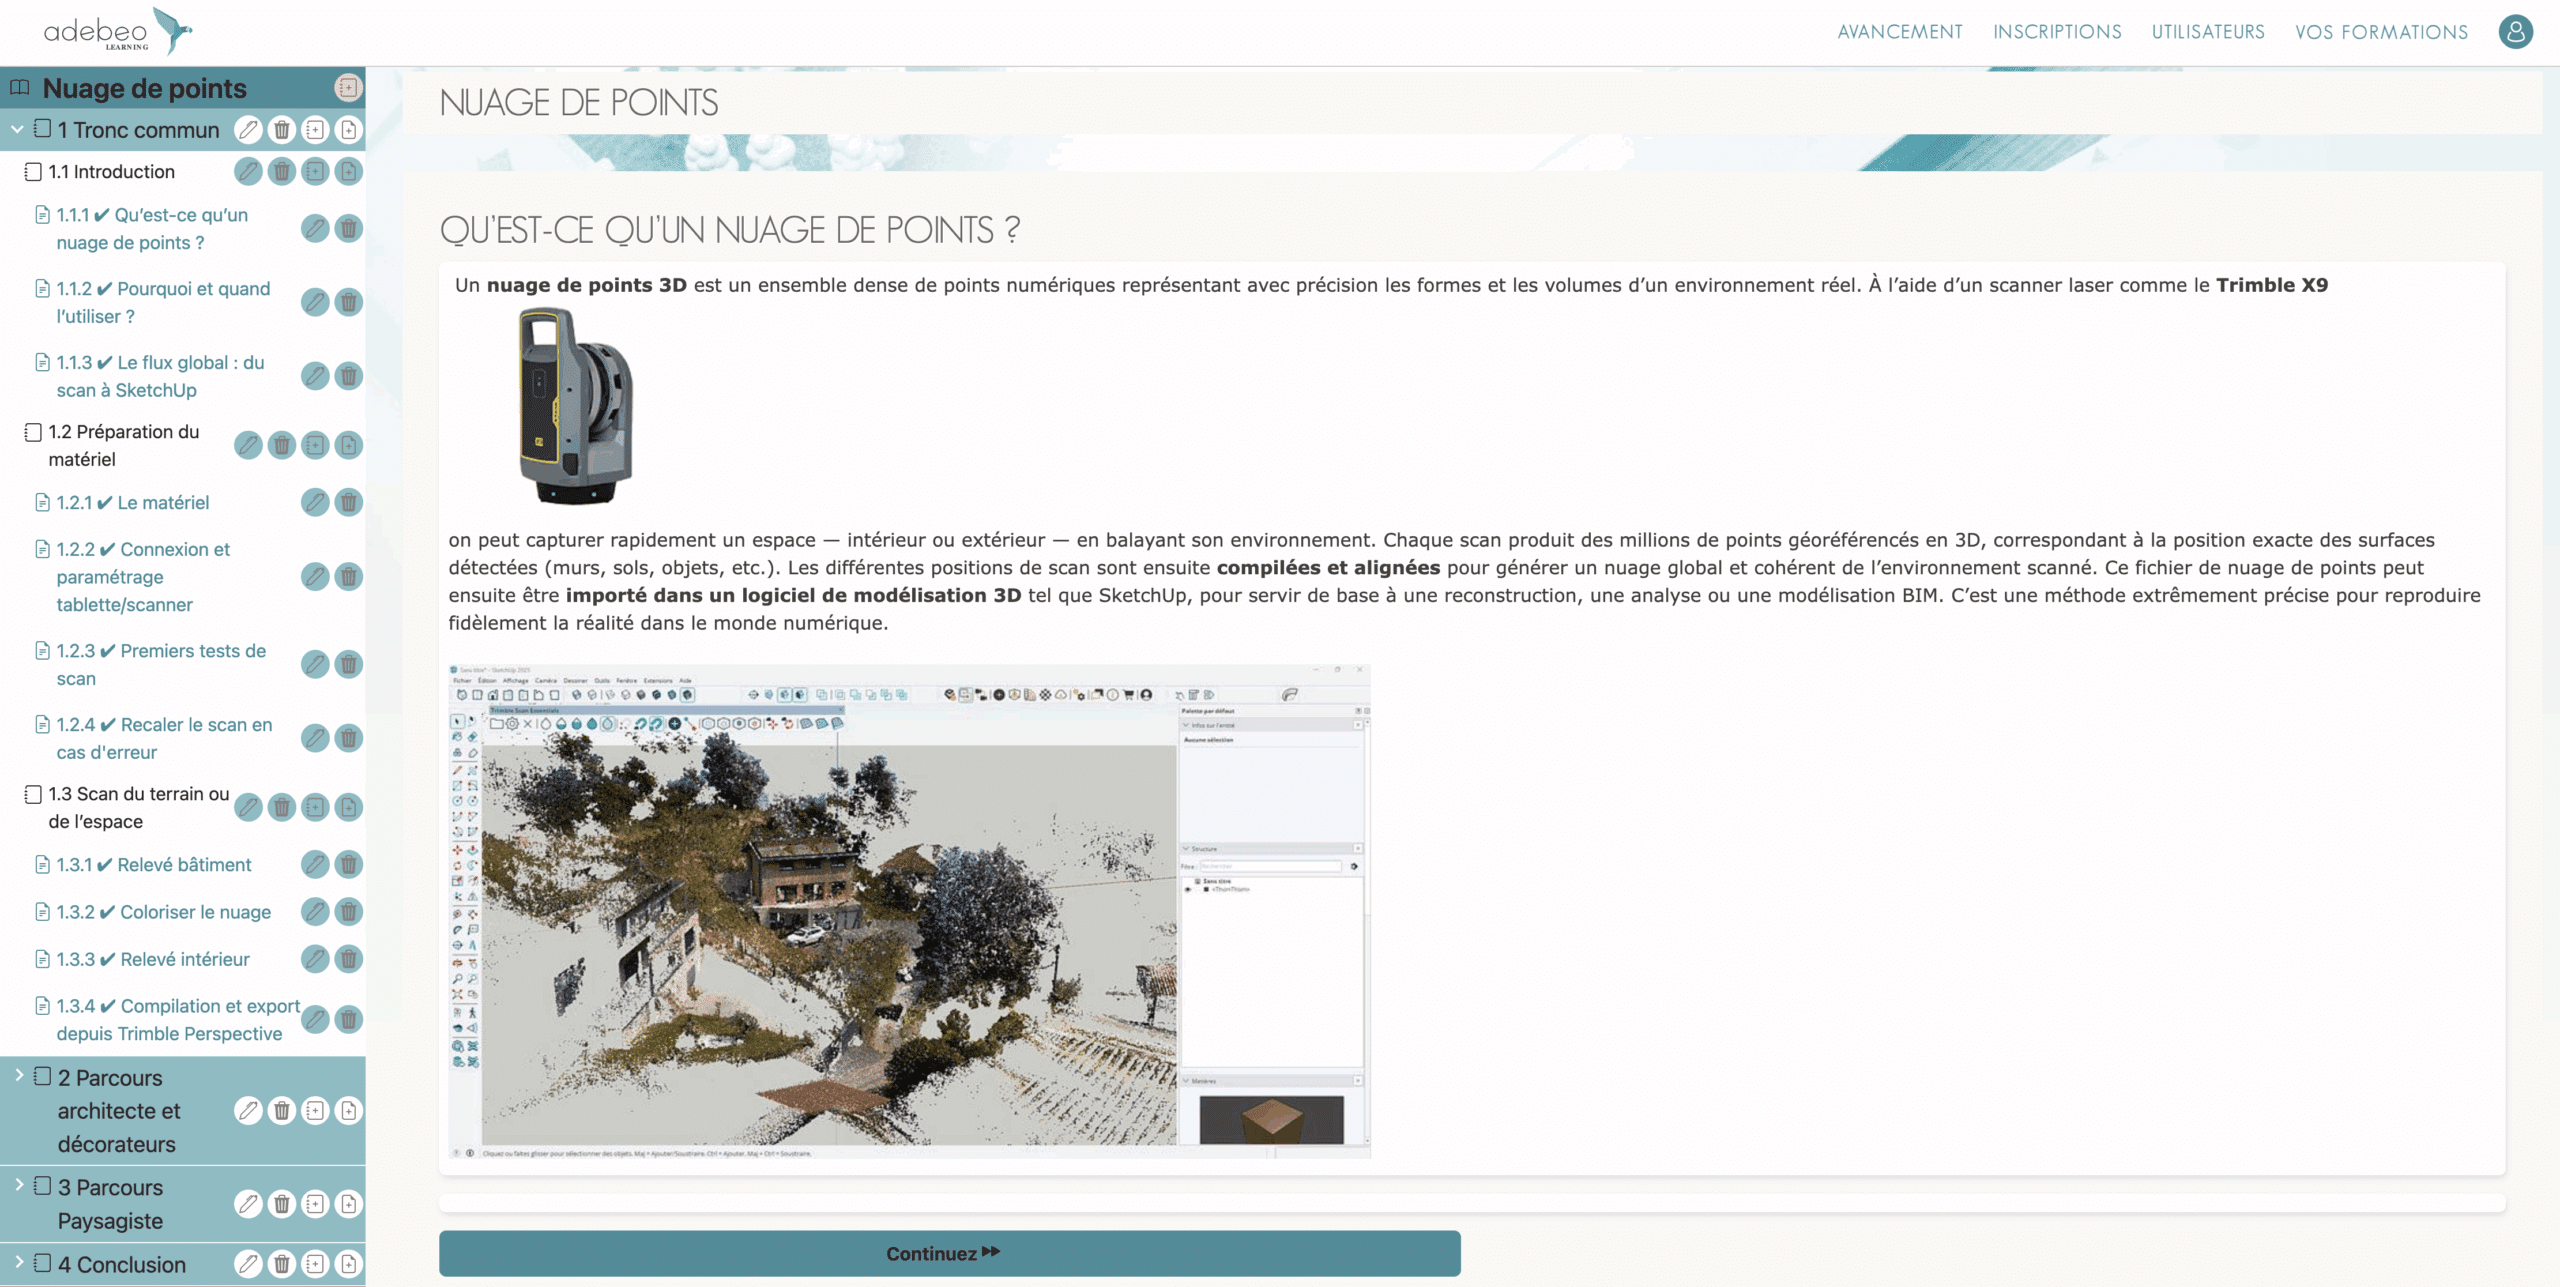The height and width of the screenshot is (1287, 2560).
Task: Edit the 3 Parcours Paysagiste chapter
Action: 248,1204
